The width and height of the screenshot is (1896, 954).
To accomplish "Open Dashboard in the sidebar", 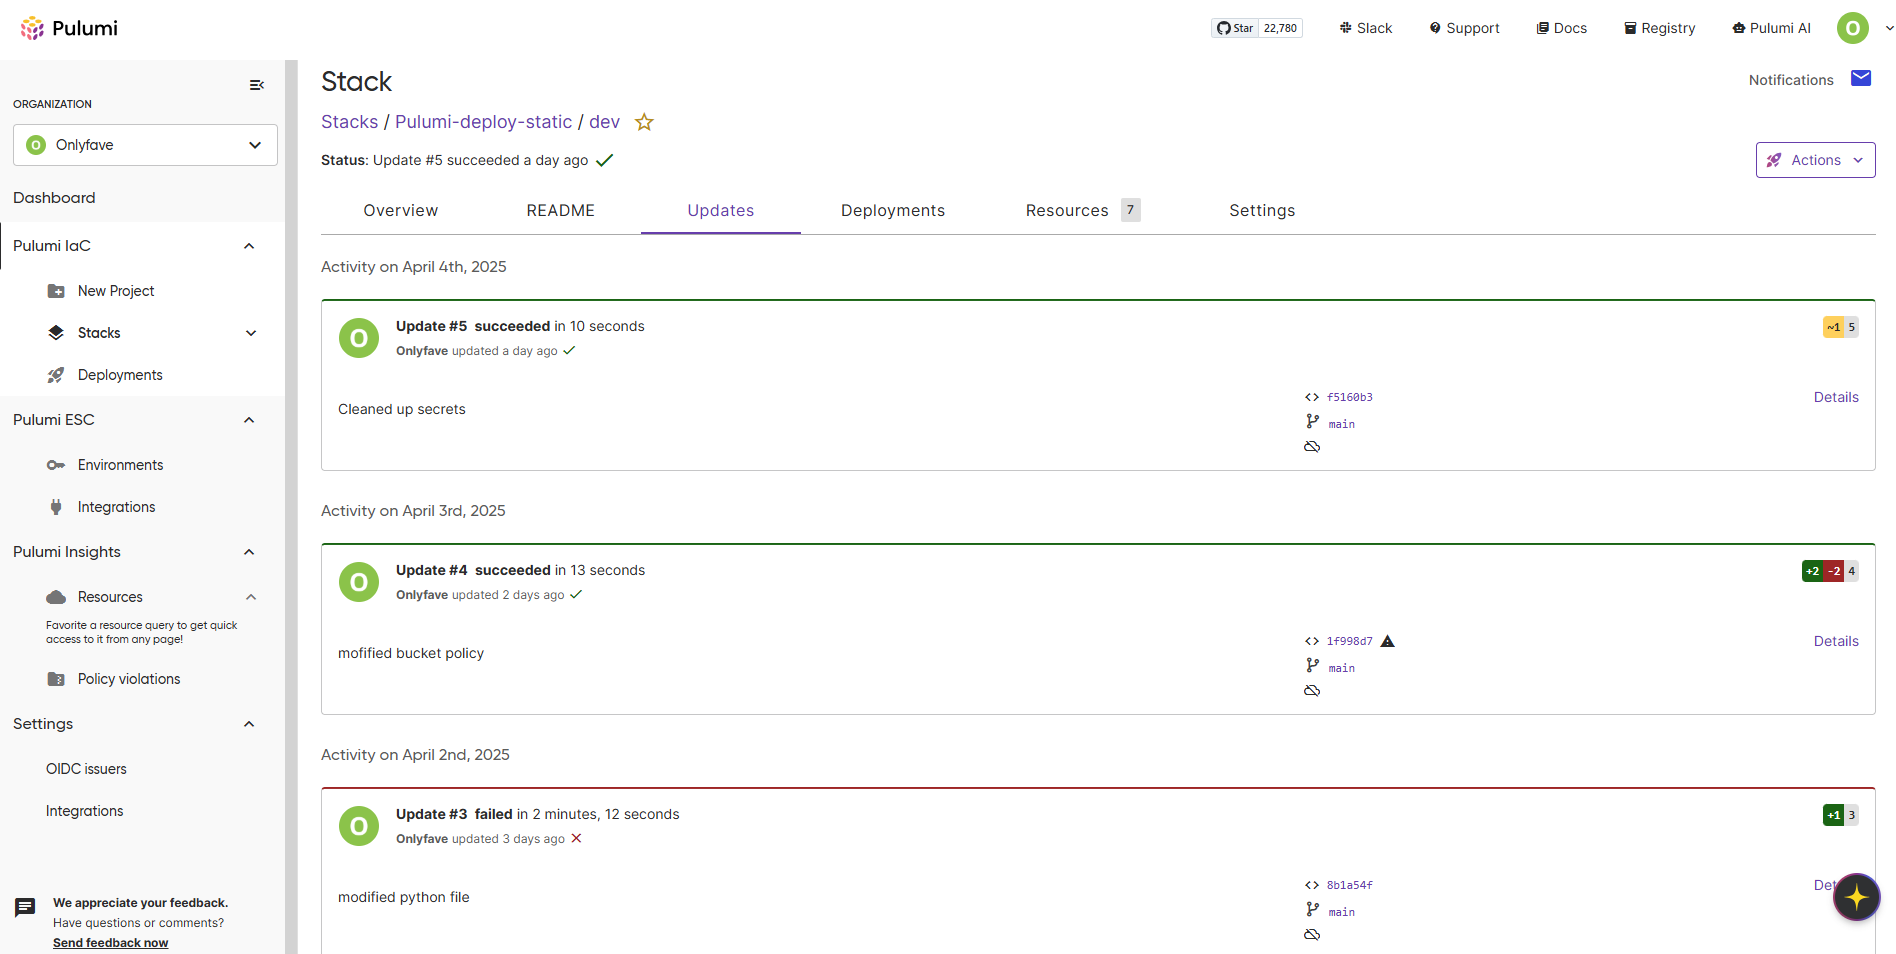I will [x=54, y=198].
